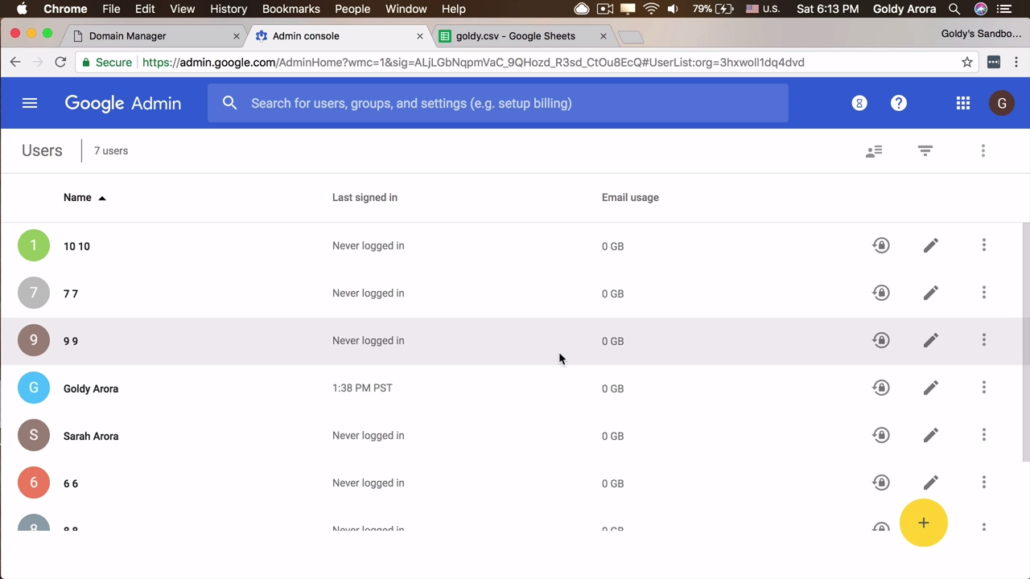Open Spotlight search in menu bar

[954, 9]
